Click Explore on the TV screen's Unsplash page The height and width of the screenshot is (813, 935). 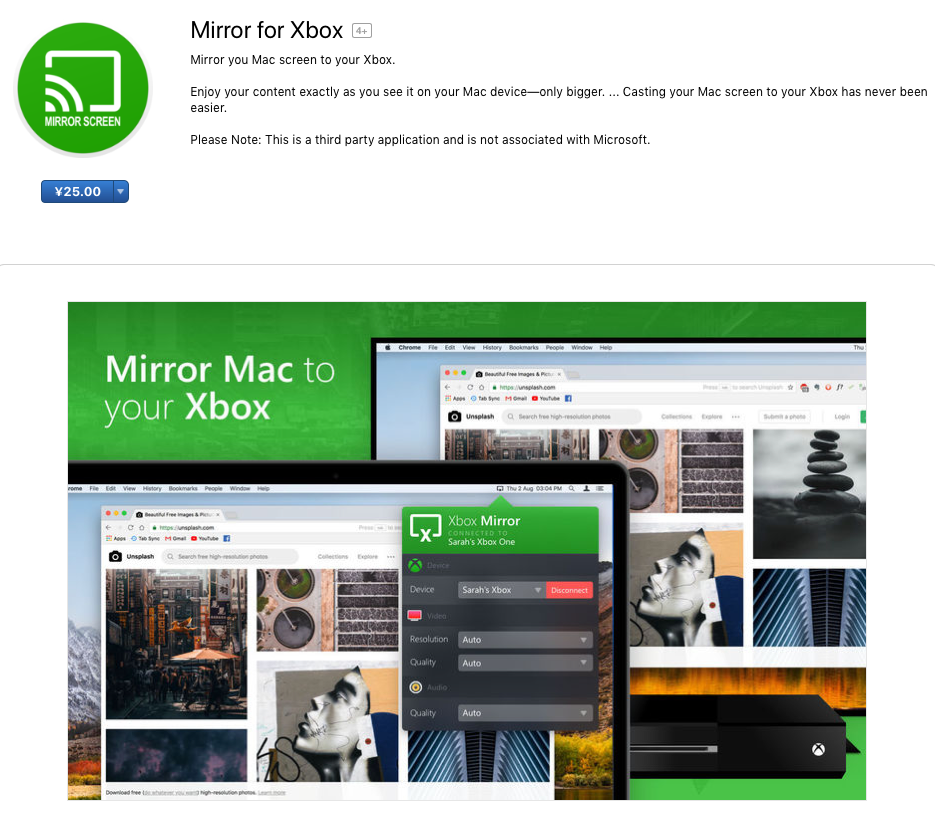pos(712,416)
